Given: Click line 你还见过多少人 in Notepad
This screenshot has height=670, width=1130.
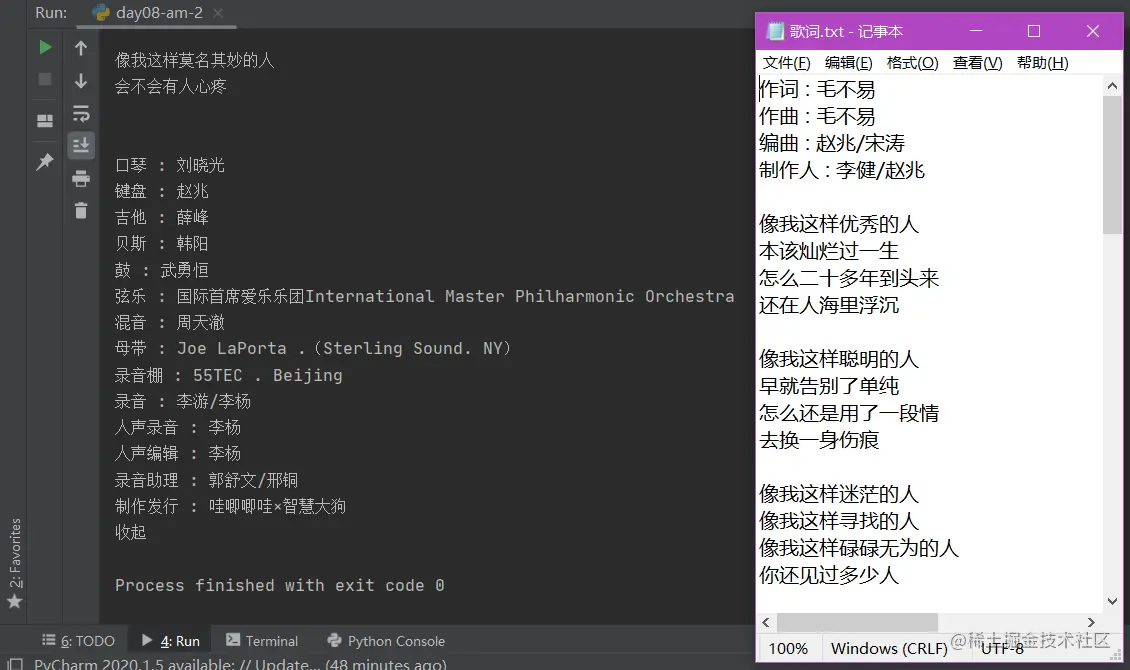Looking at the screenshot, I should [x=829, y=575].
